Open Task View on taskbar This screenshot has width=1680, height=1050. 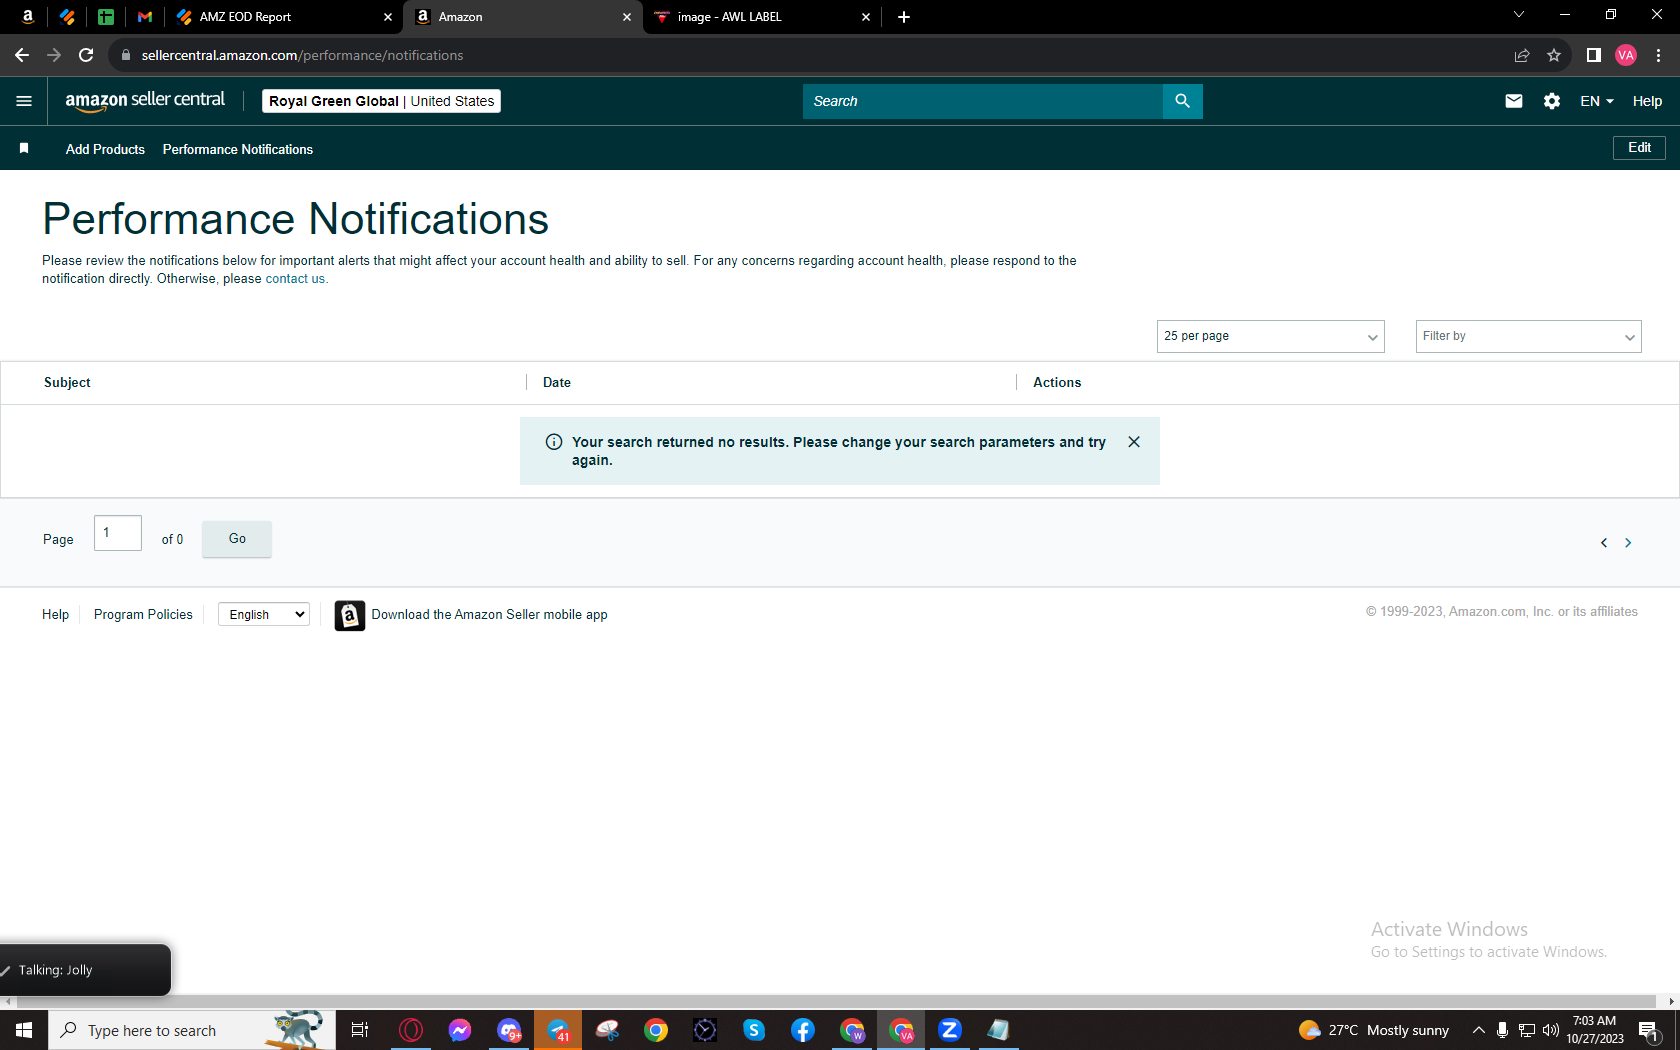point(360,1030)
